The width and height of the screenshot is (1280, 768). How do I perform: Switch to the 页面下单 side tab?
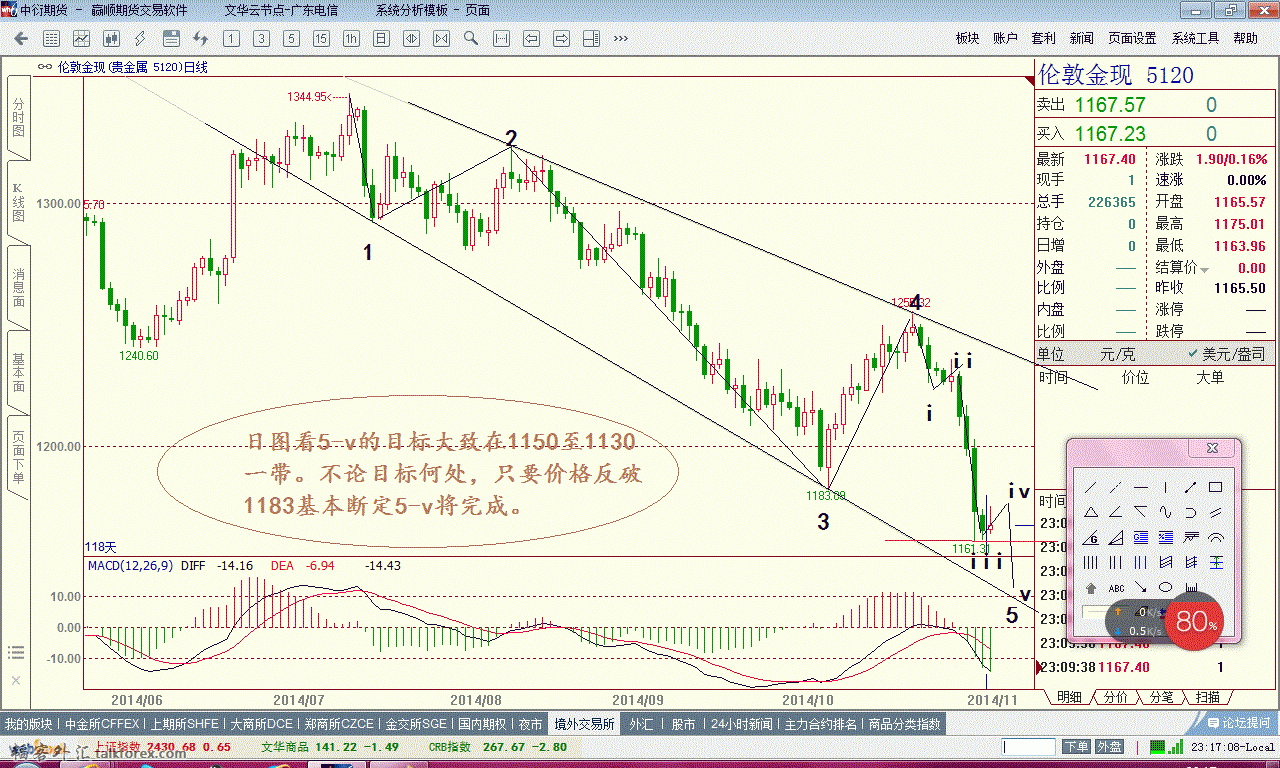pos(17,456)
